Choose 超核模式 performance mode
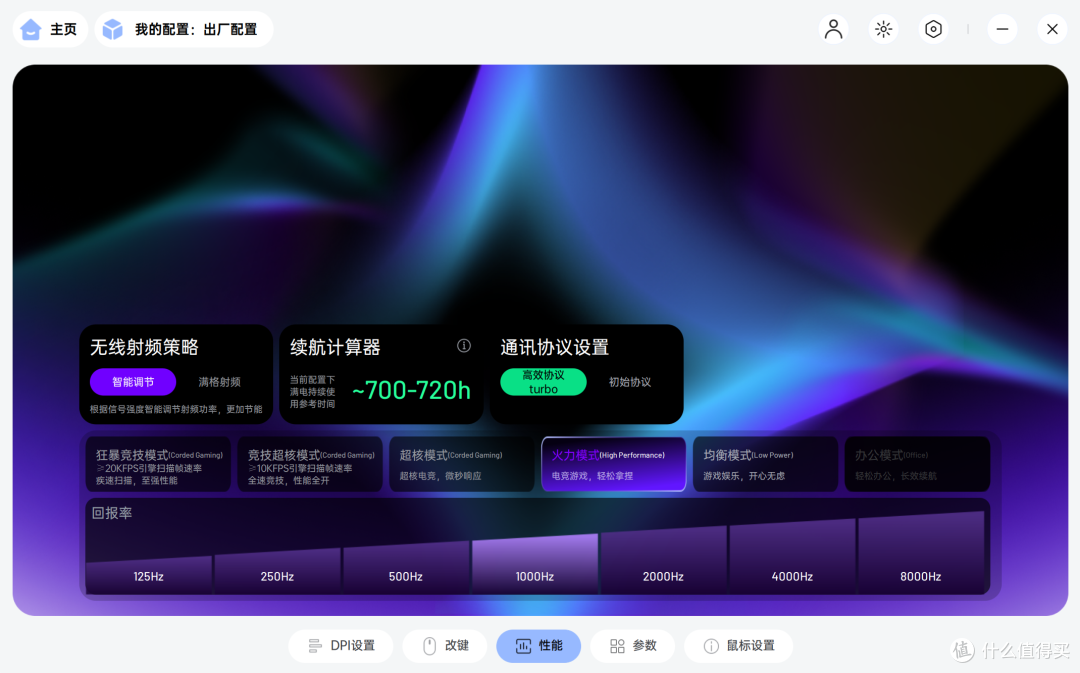 coord(462,464)
